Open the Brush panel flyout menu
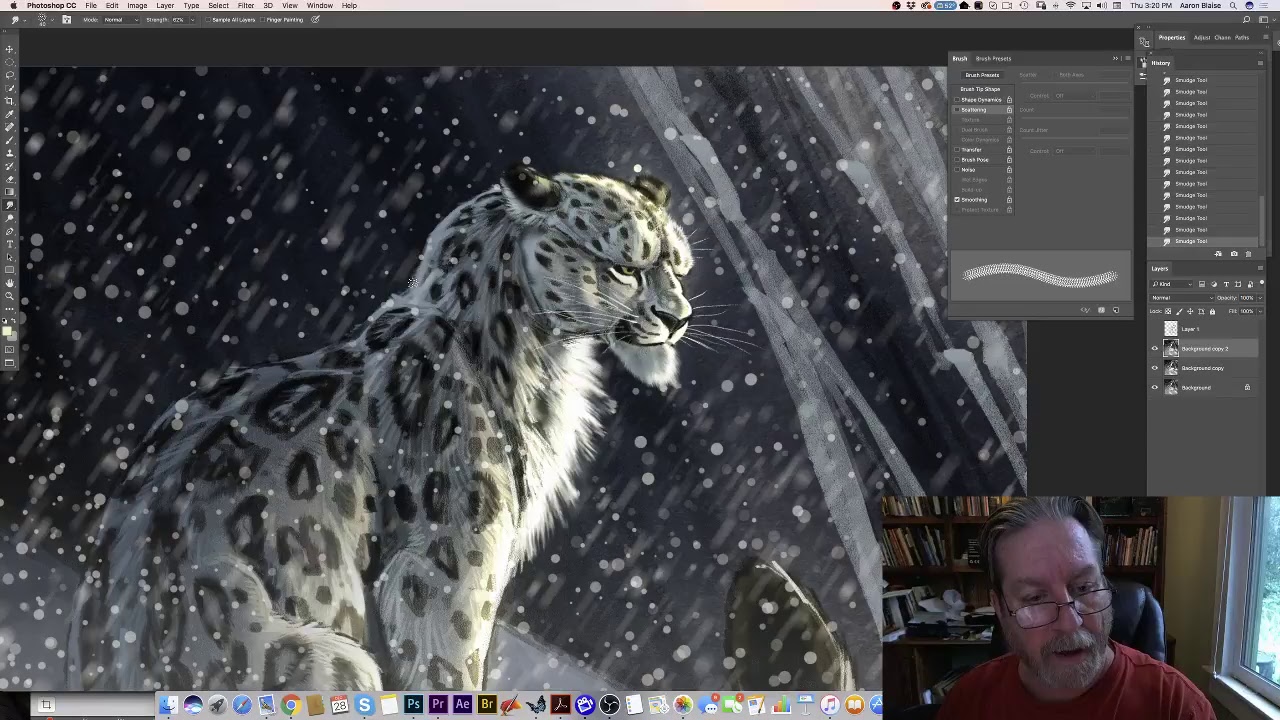The height and width of the screenshot is (720, 1280). pos(1128,58)
